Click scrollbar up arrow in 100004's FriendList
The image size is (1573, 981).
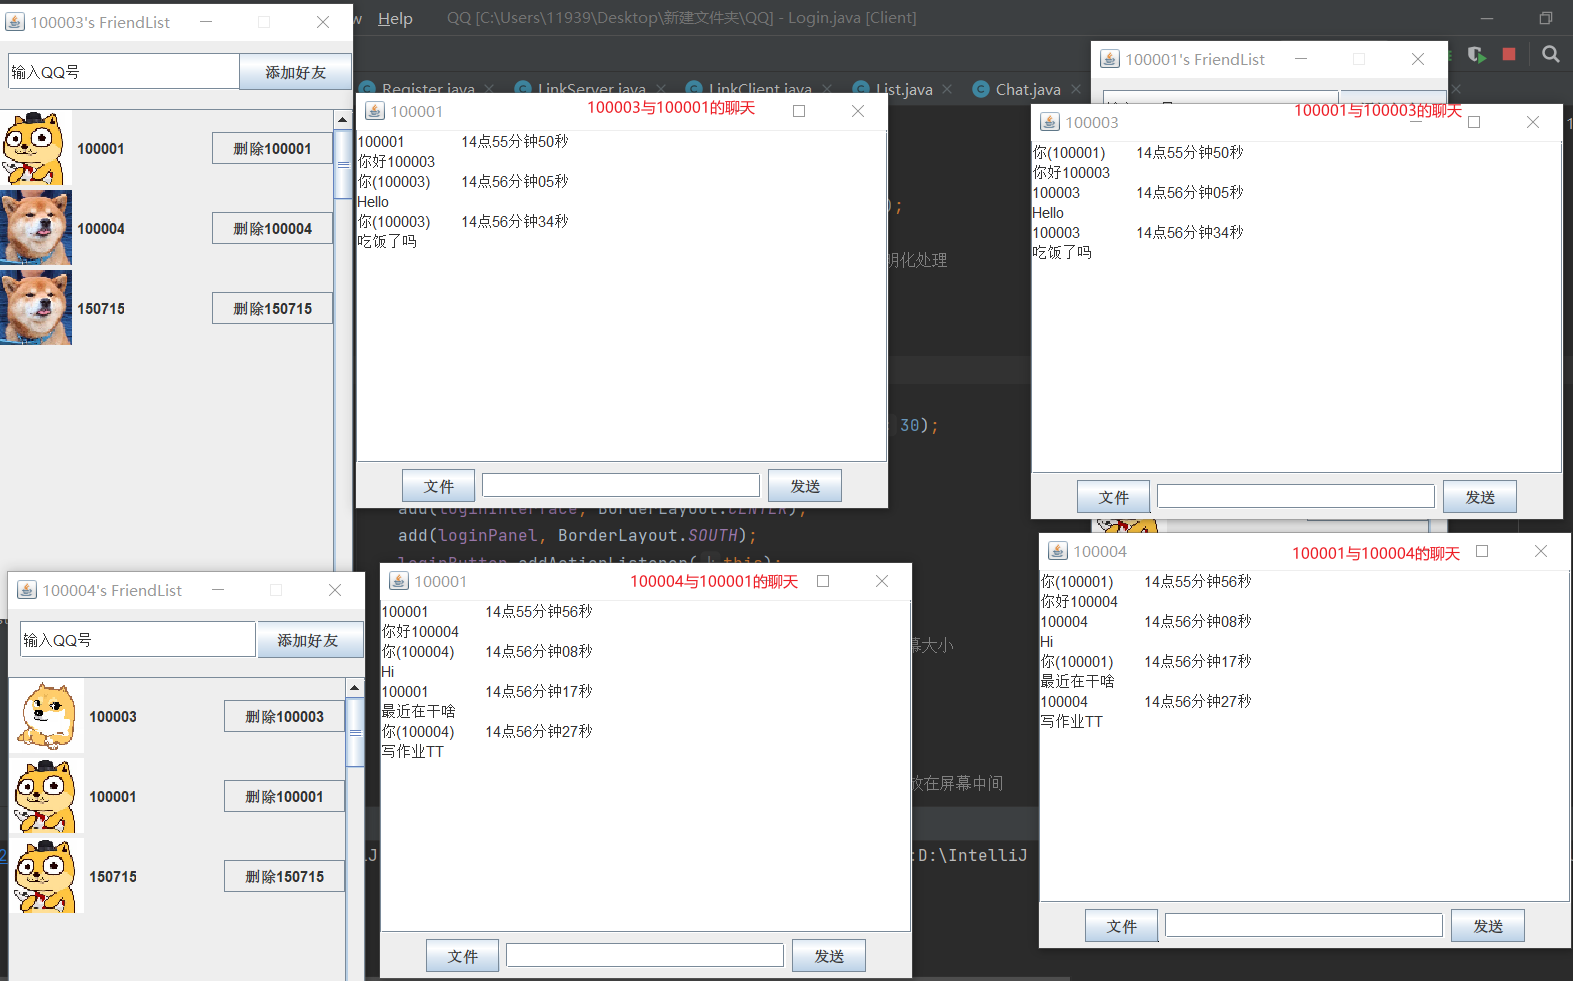point(355,688)
